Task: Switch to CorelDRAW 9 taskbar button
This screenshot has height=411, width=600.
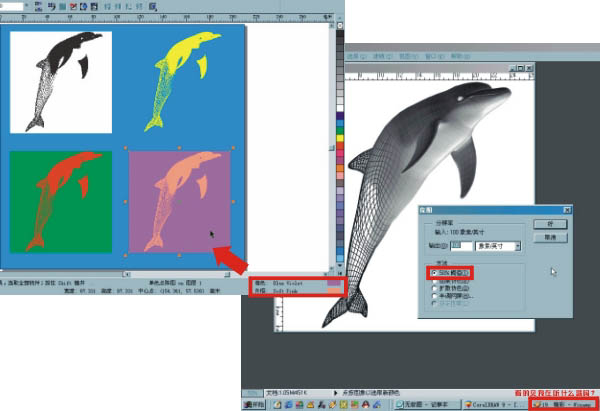Action: click(x=496, y=404)
